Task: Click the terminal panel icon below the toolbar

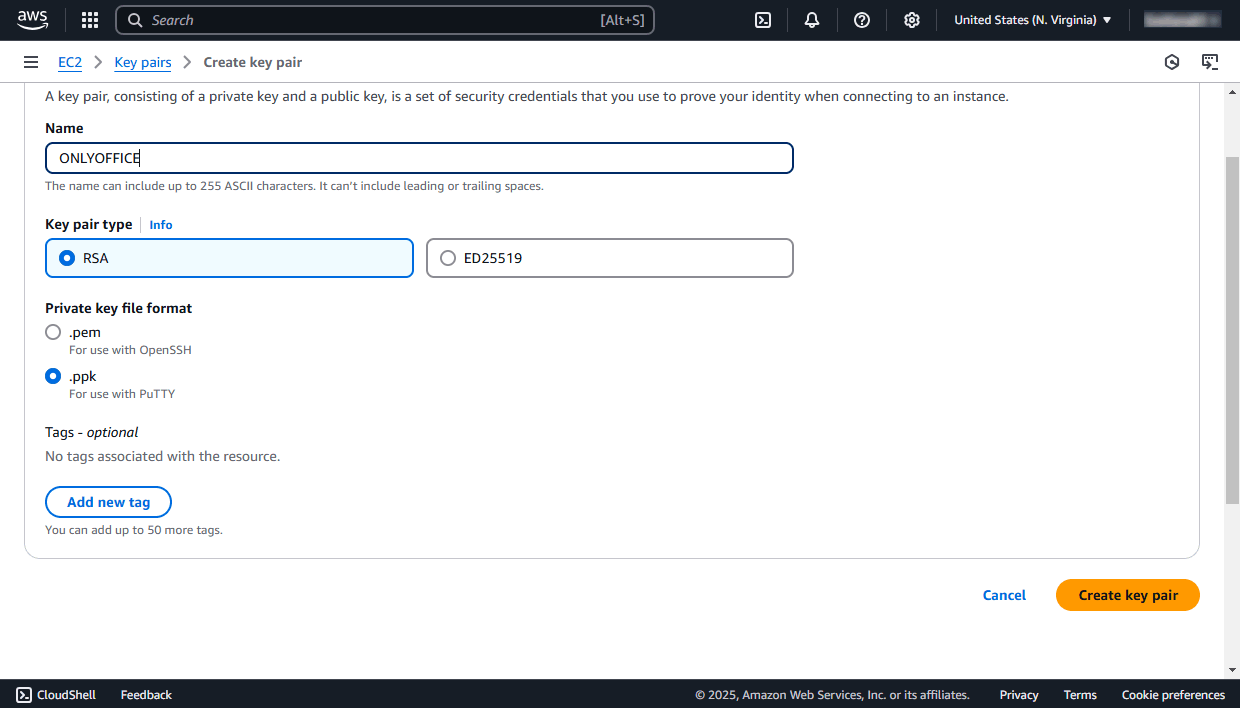Action: coord(1210,61)
